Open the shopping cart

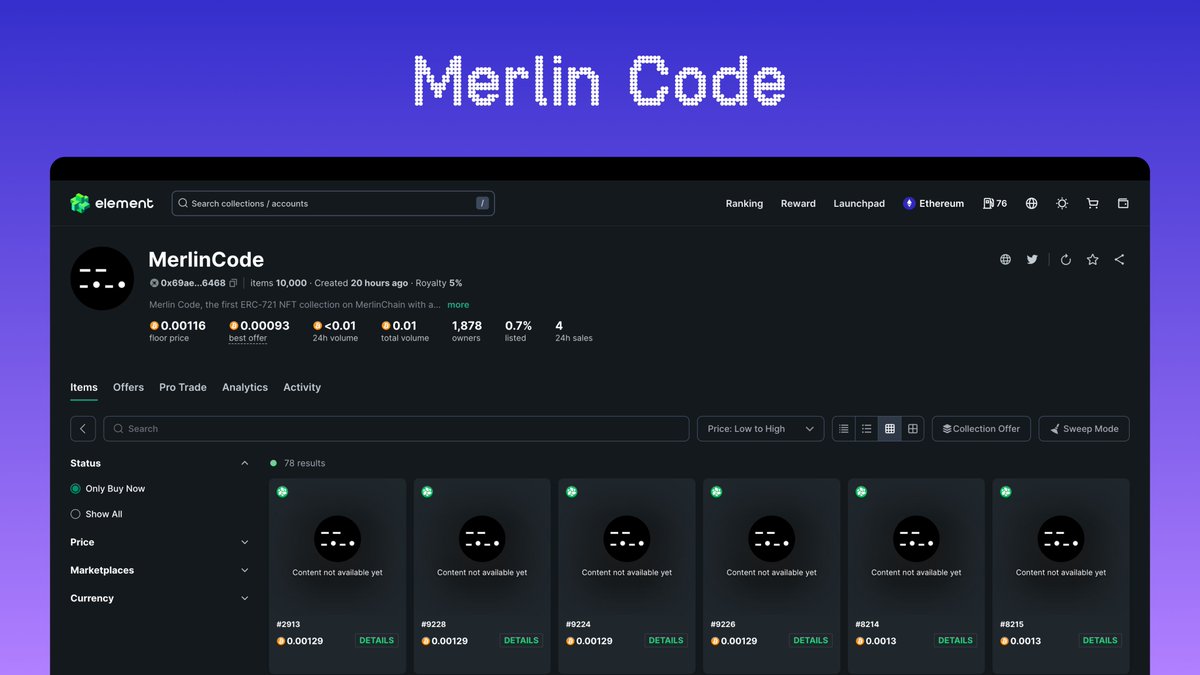tap(1092, 203)
